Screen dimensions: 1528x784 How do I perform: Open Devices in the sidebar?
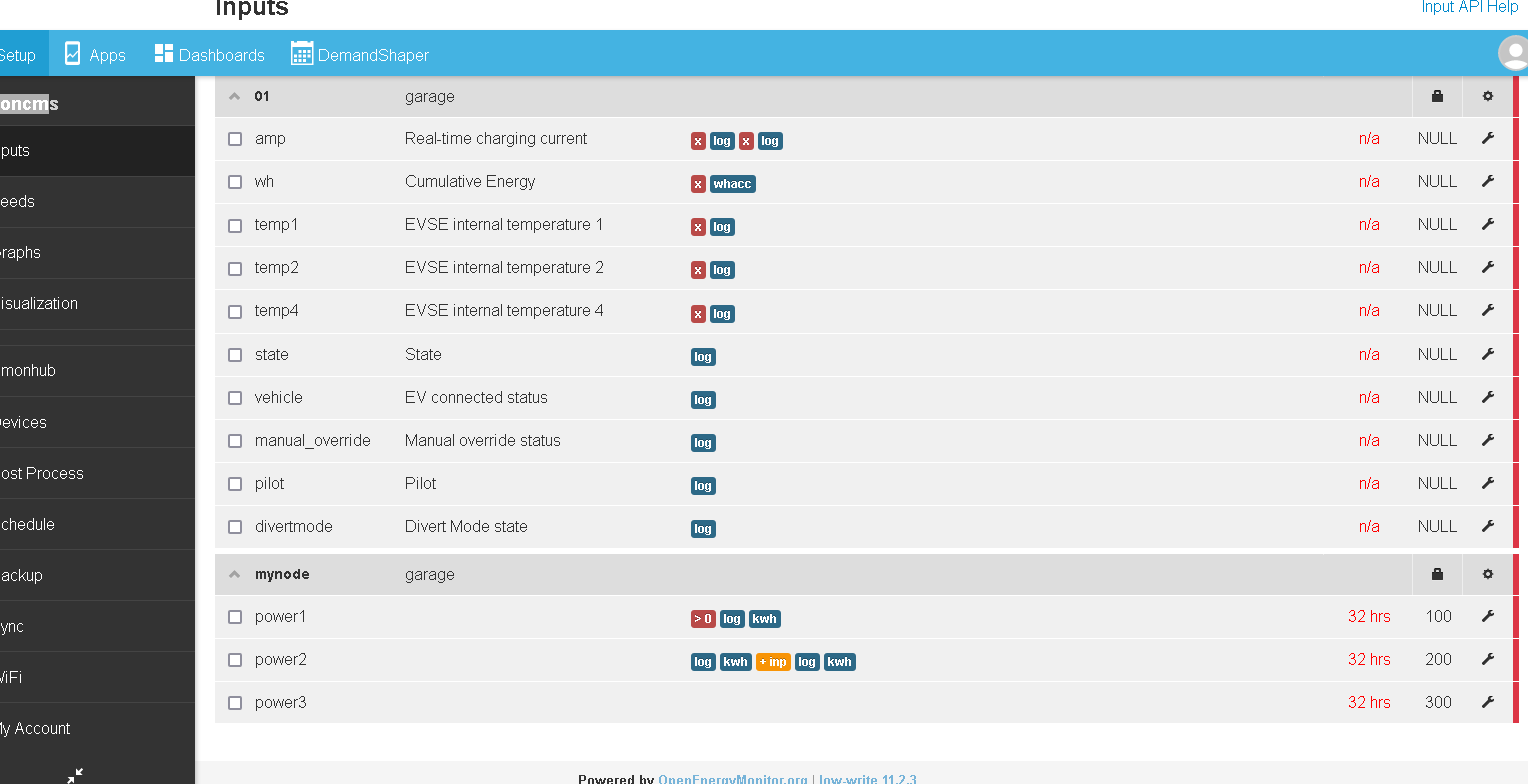tap(97, 422)
